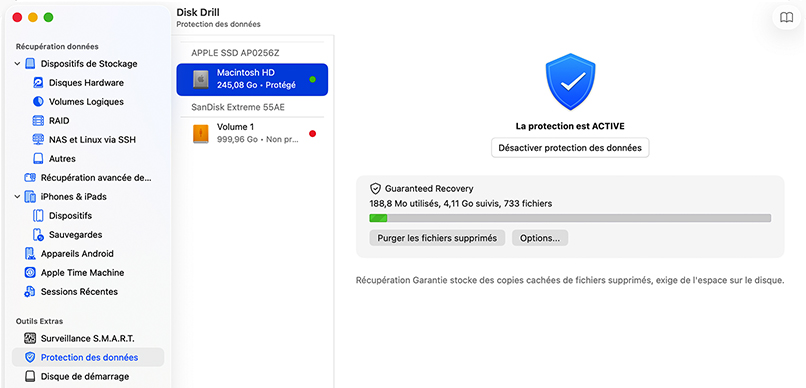Open Disques Hardware in the sidebar

[x=86, y=83]
